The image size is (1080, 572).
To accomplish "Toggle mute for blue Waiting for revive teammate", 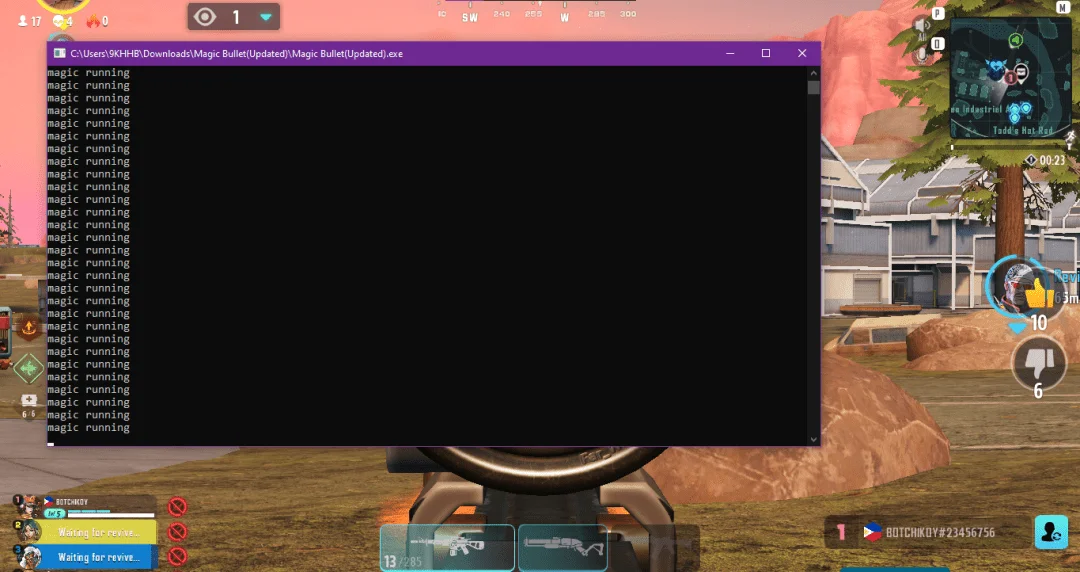I will click(x=178, y=556).
